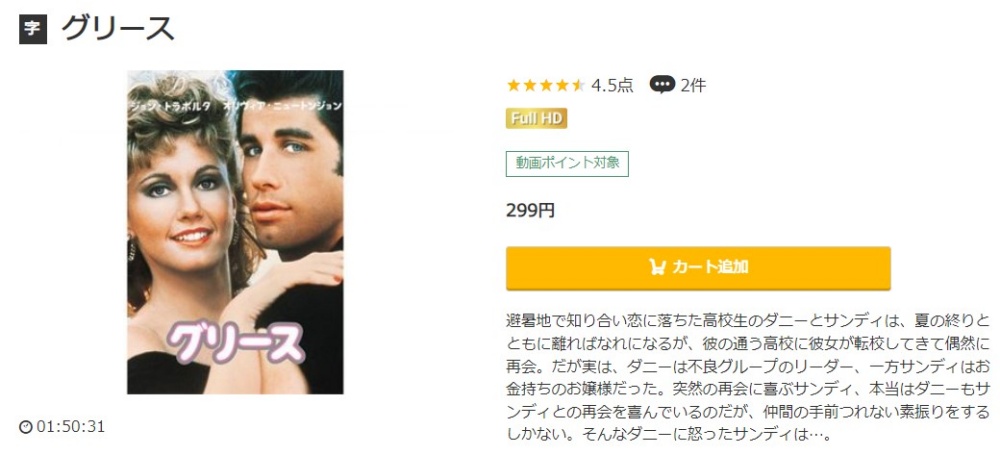Open the グリース movie title heading
The width and height of the screenshot is (1000, 455).
point(118,29)
